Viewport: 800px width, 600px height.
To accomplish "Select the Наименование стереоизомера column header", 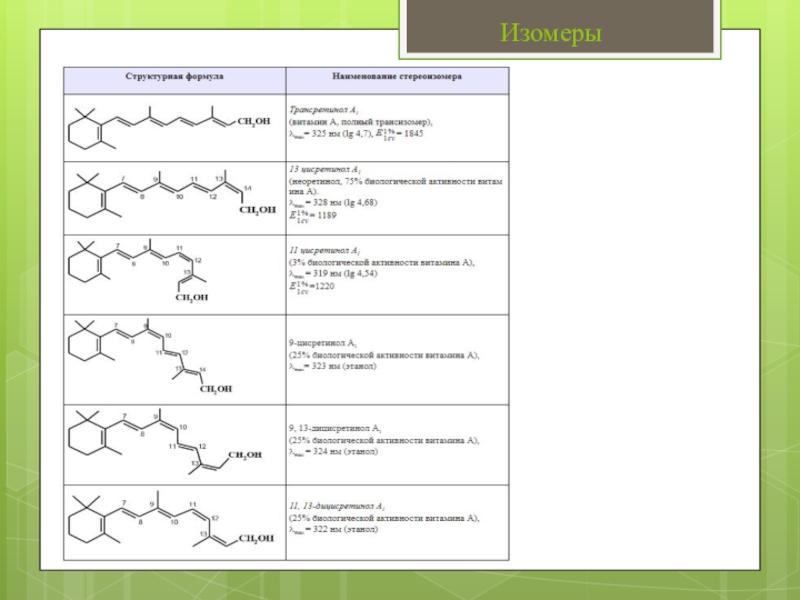I will point(397,77).
